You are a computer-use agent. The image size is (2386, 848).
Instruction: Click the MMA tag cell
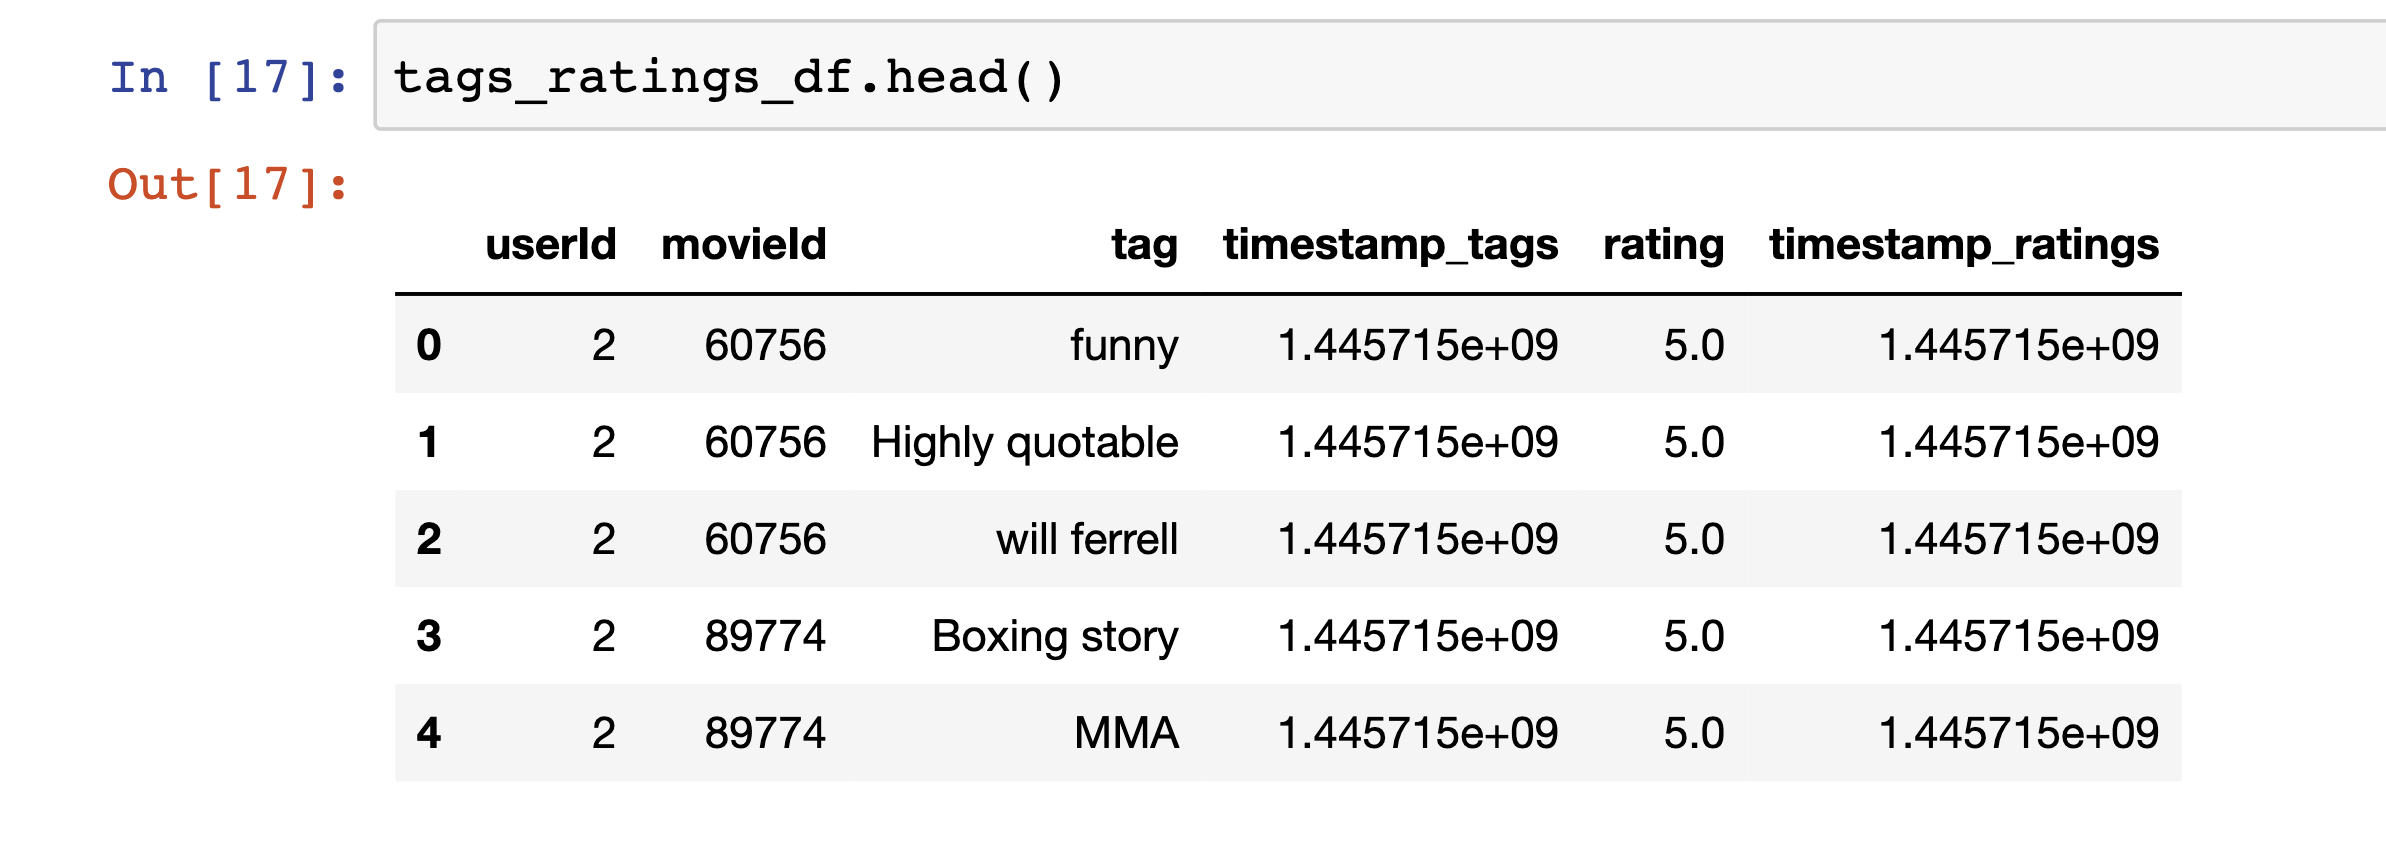click(x=1127, y=733)
